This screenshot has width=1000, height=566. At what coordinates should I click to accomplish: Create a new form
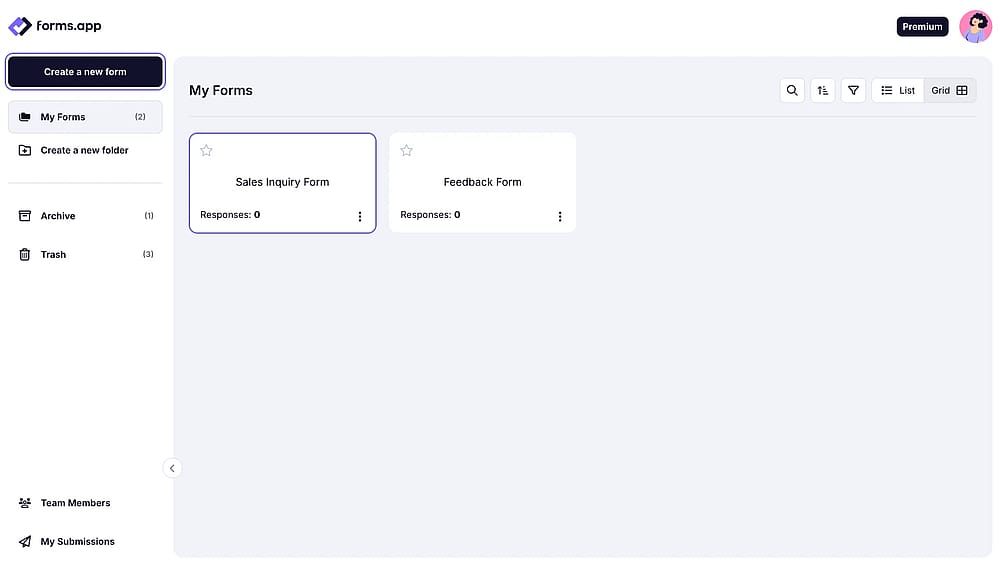pyautogui.click(x=85, y=71)
